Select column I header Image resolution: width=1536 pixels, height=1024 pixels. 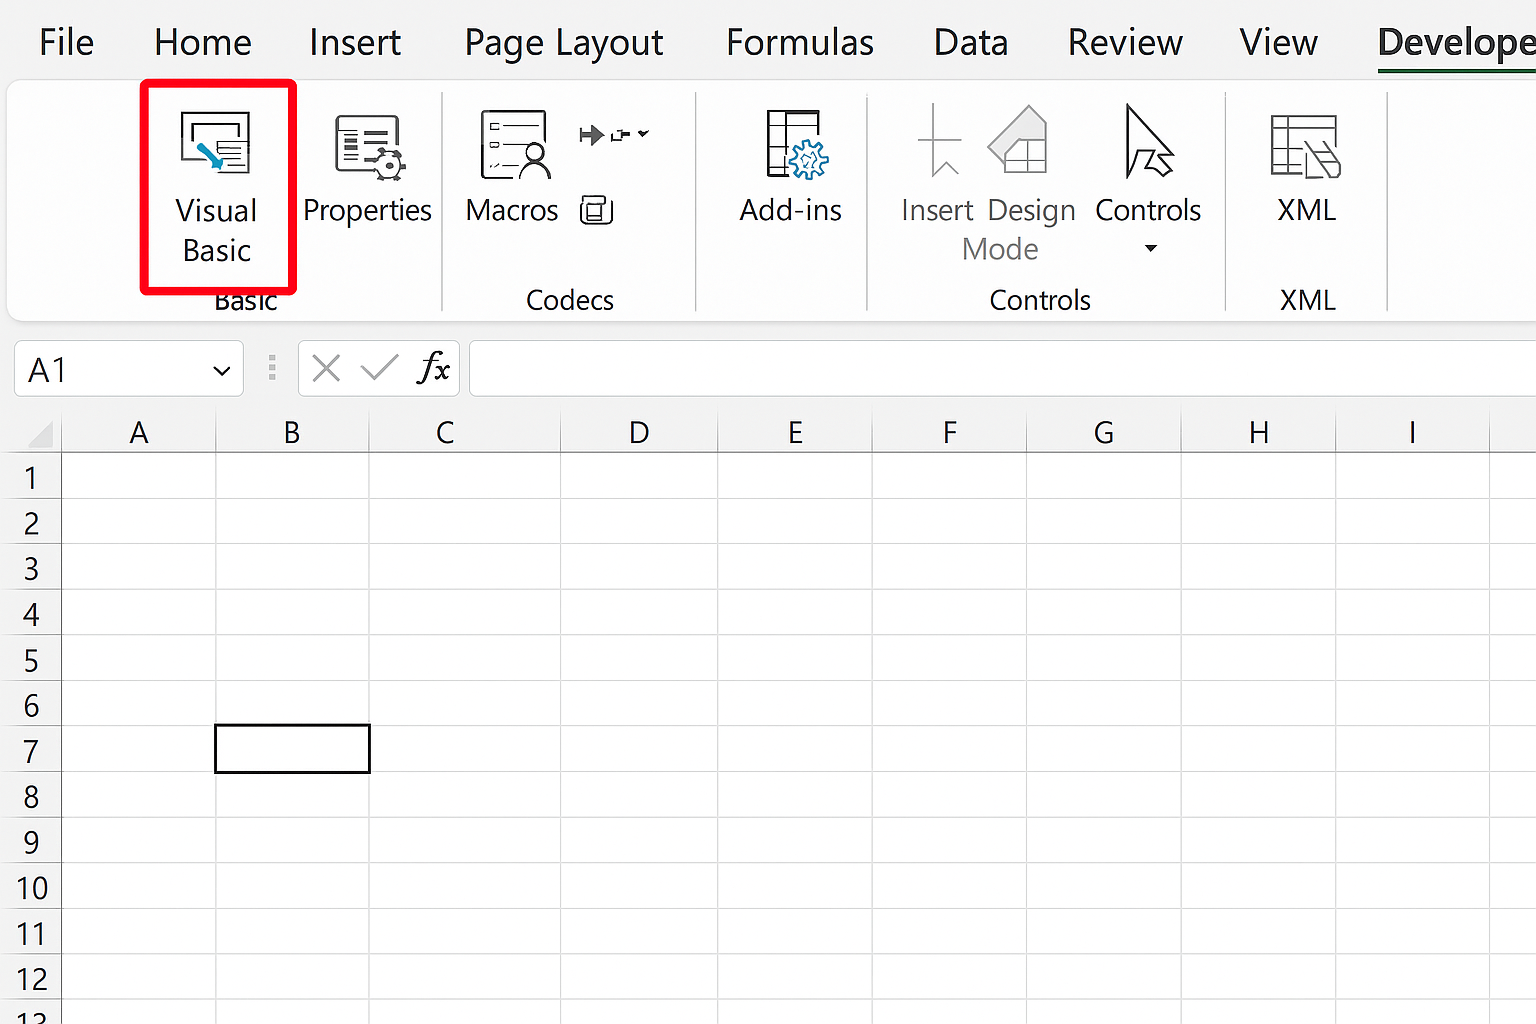point(1413,433)
